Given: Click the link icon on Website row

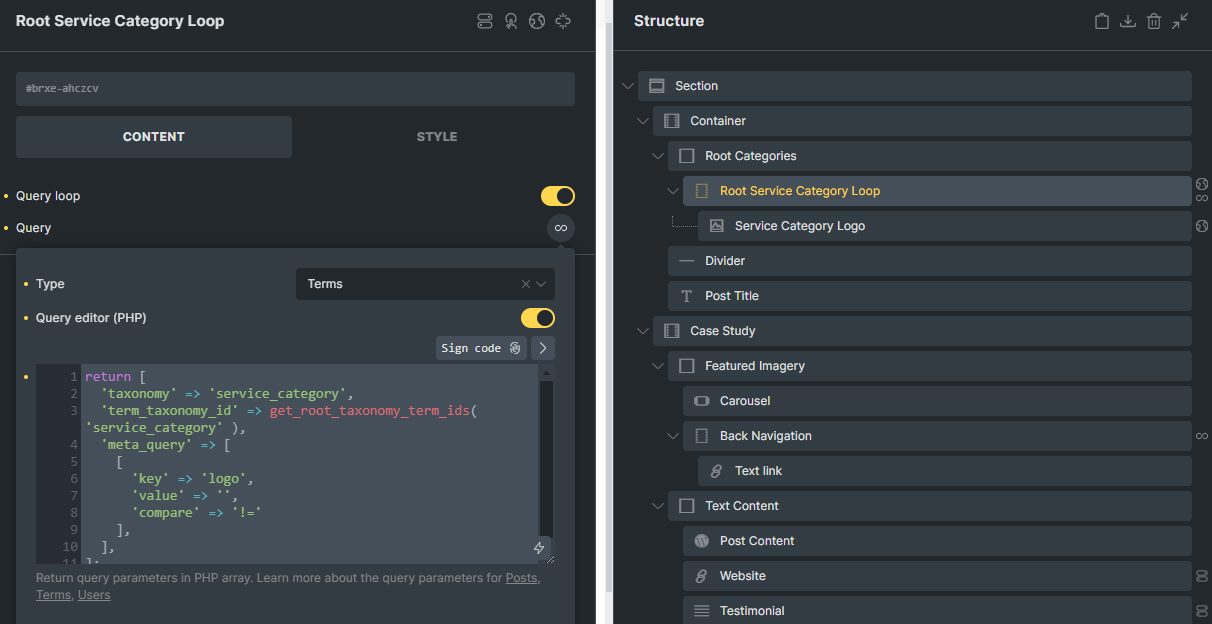Looking at the screenshot, I should [701, 576].
